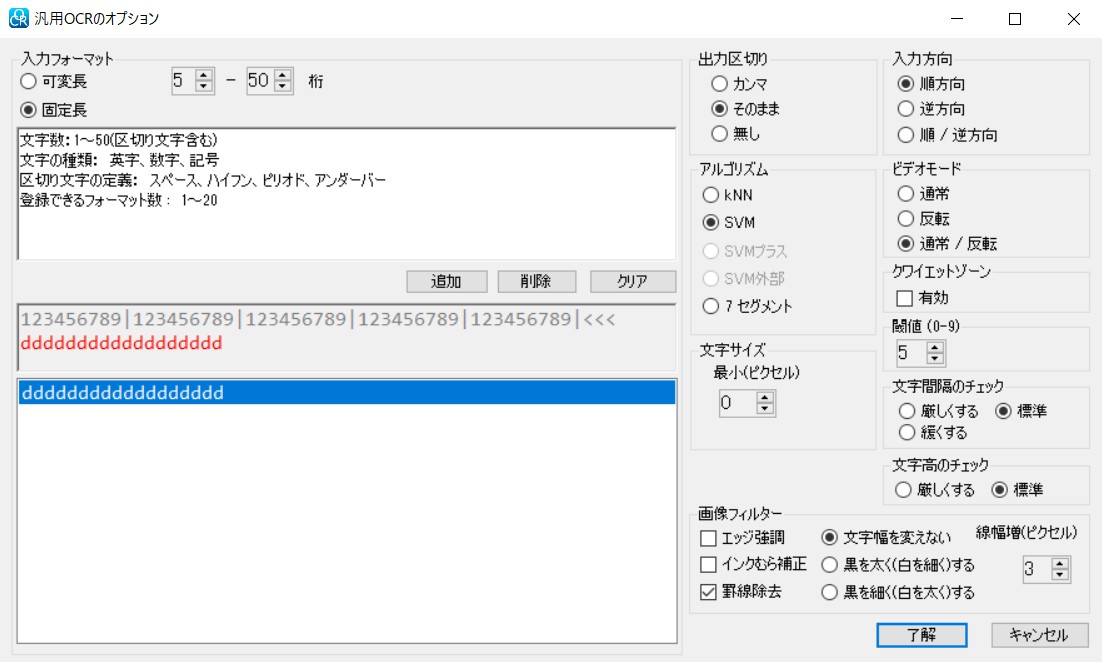Image resolution: width=1102 pixels, height=662 pixels.
Task: Enable インクむら補正 image filter
Action: click(709, 564)
